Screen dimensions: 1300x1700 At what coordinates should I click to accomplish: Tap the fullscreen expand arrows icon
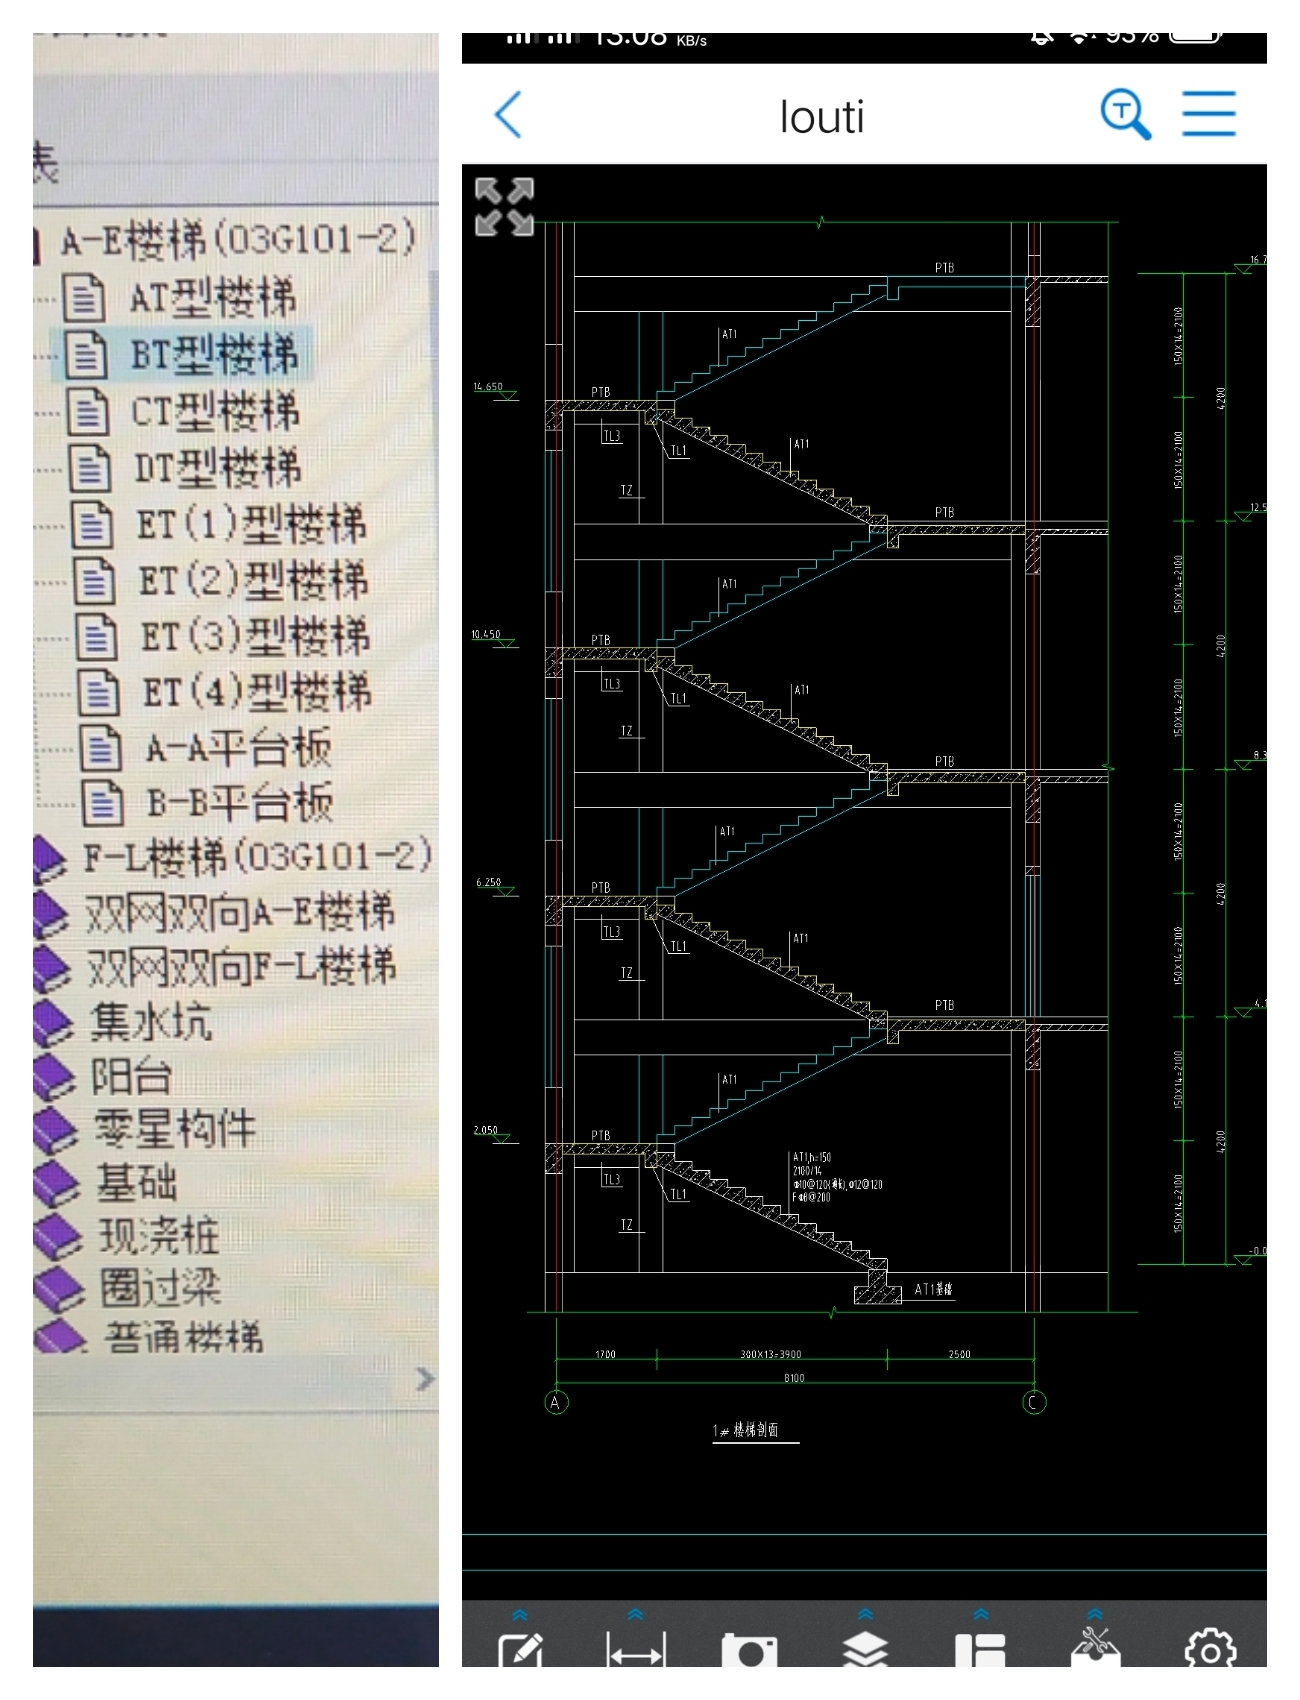pos(504,207)
